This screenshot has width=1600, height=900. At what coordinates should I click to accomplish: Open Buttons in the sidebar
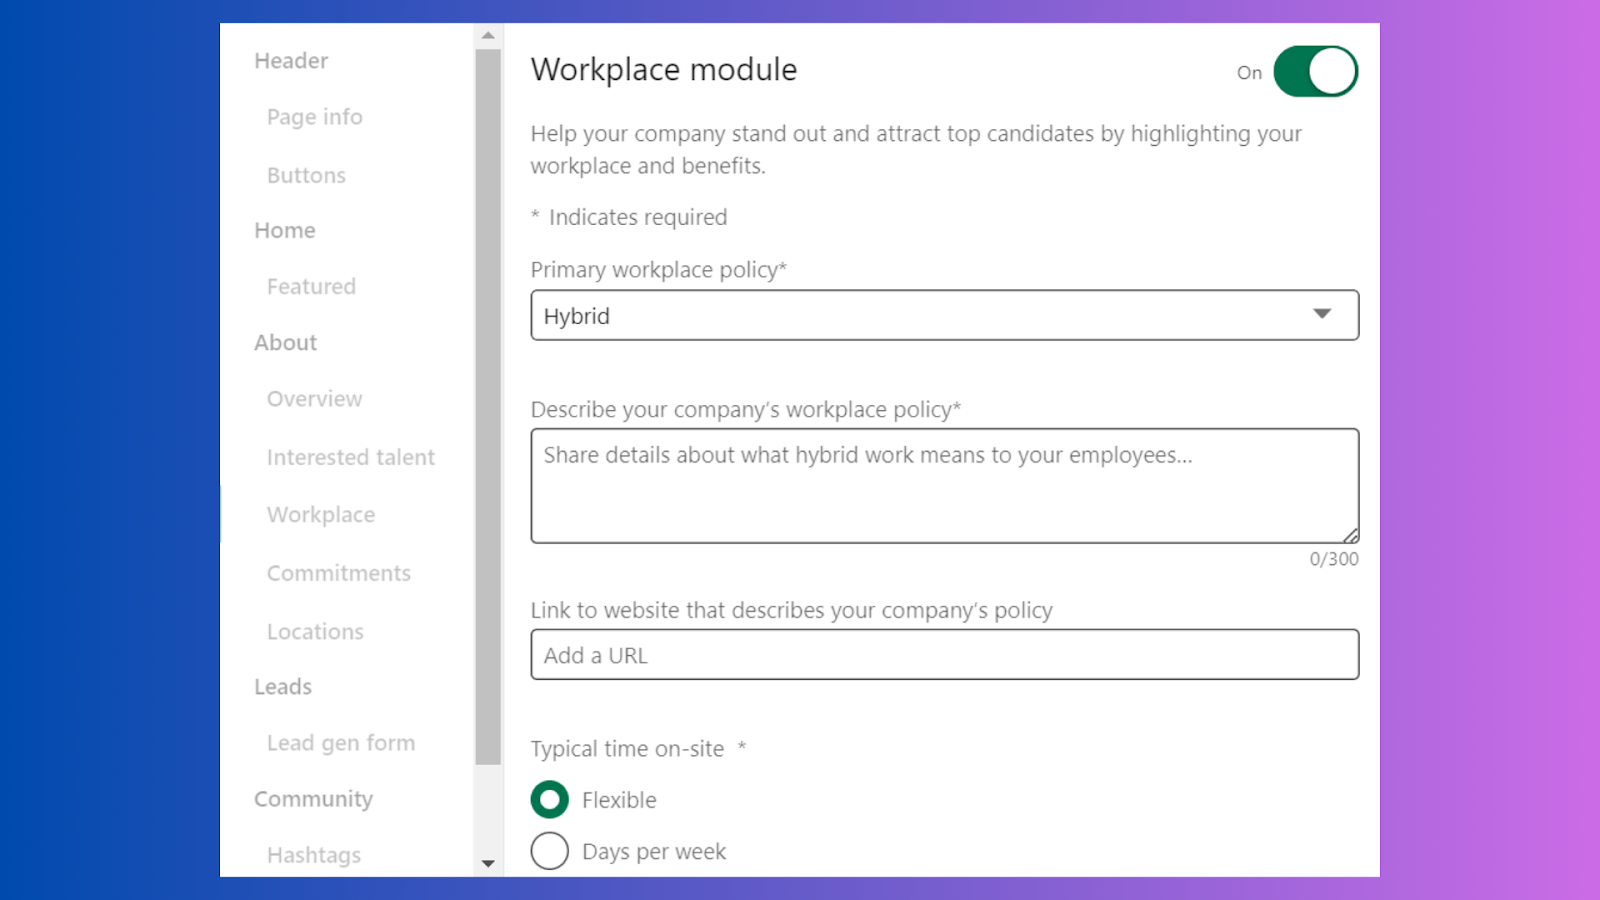click(x=306, y=175)
